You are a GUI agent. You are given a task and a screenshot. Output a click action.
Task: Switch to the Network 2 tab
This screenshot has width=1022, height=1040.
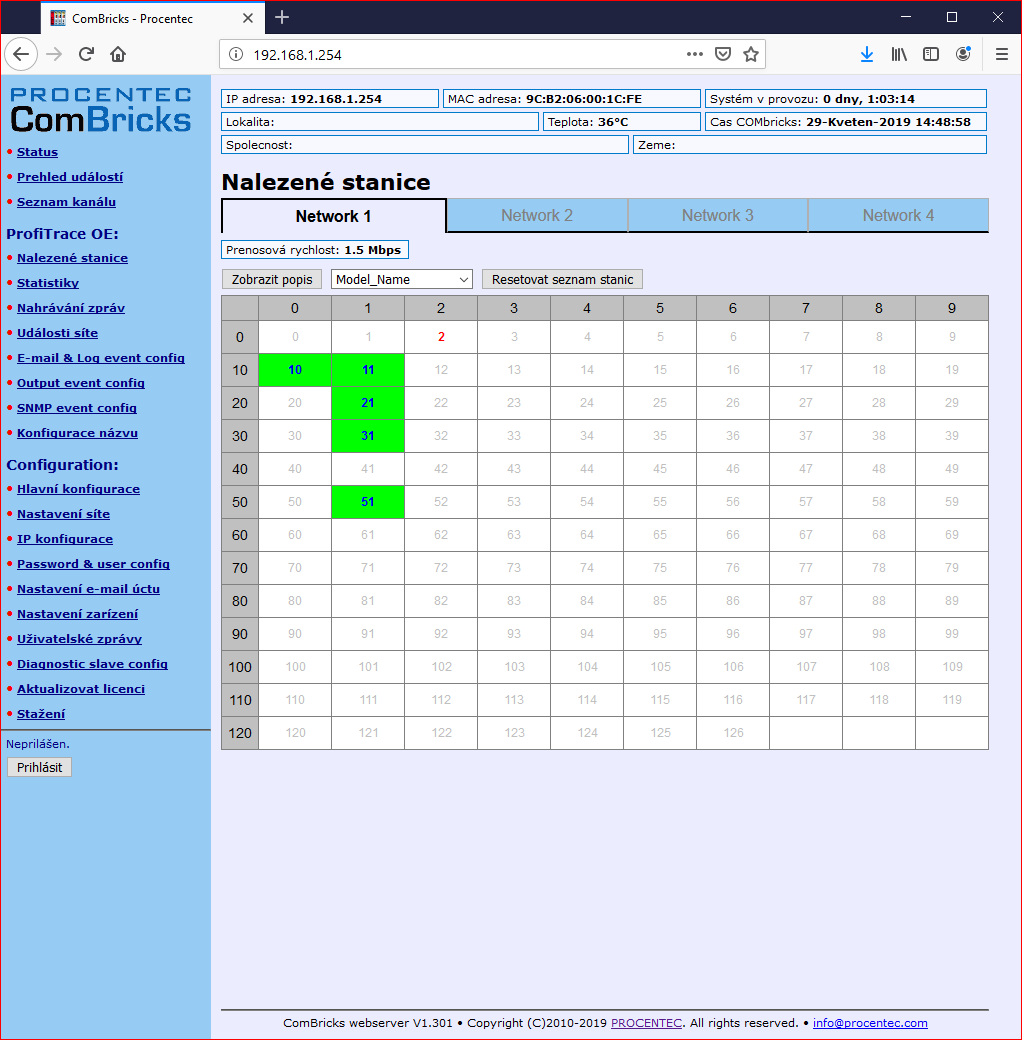tap(537, 216)
